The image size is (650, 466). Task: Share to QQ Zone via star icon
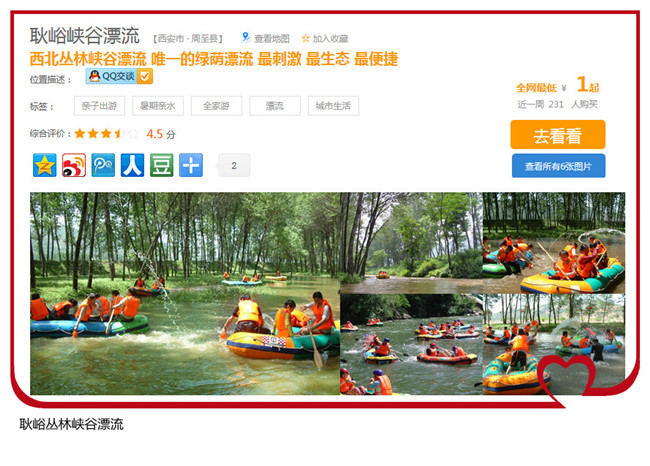point(45,165)
